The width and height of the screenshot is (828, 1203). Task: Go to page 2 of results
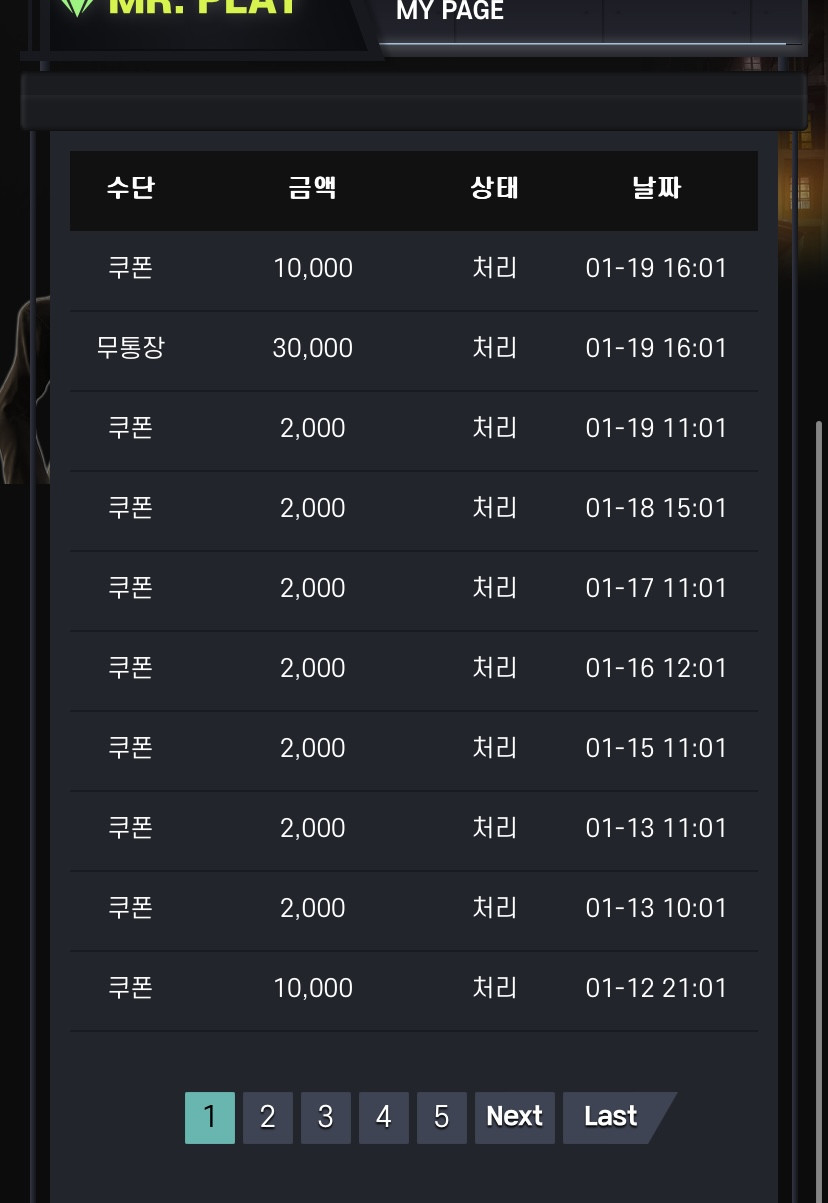(268, 1117)
